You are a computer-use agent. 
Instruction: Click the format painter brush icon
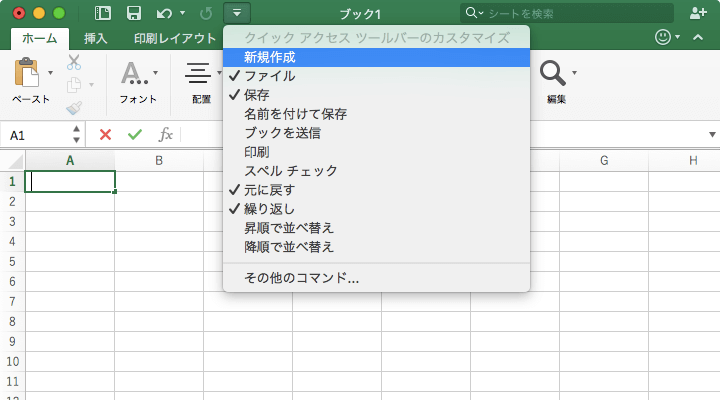coord(74,107)
